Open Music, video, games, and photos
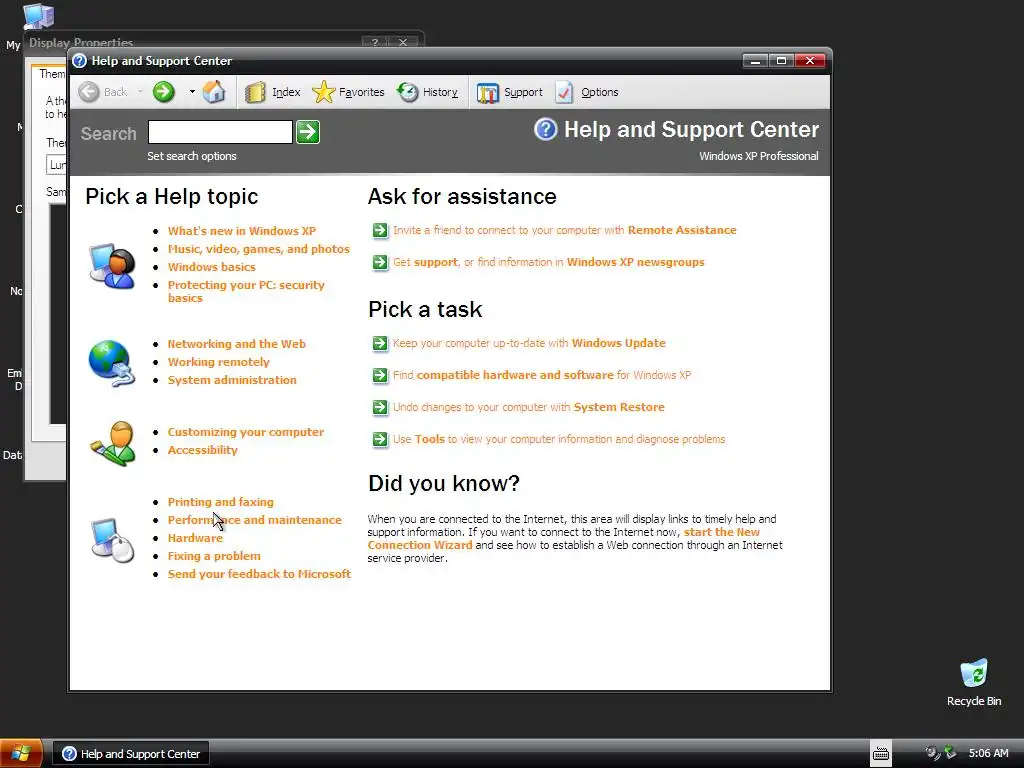 click(x=259, y=249)
